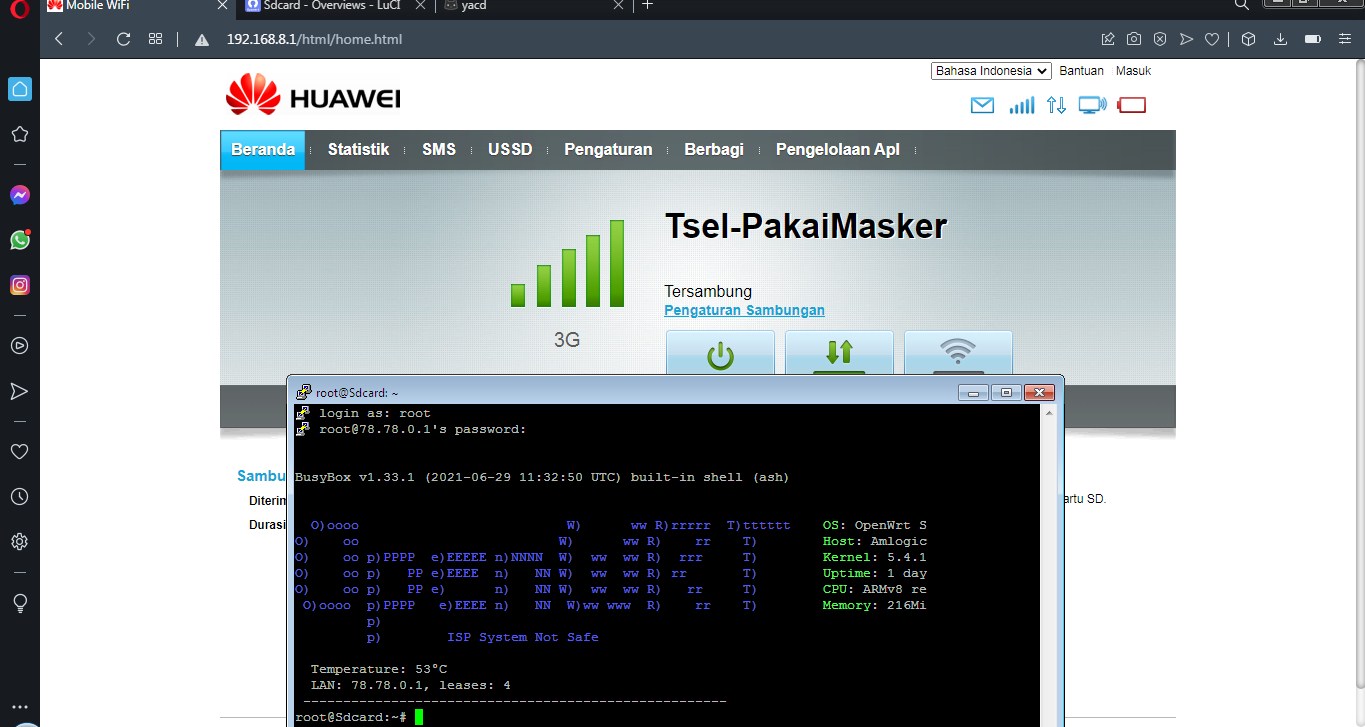
Task: Open My Flow arrow icon in sidebar
Action: click(19, 390)
